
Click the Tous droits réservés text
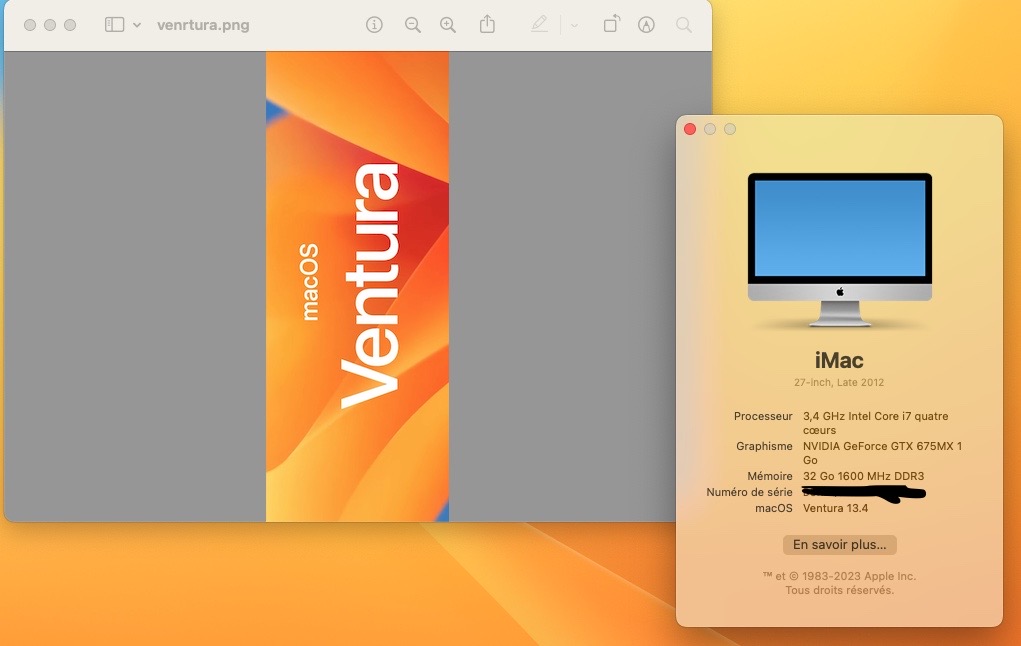[x=839, y=590]
